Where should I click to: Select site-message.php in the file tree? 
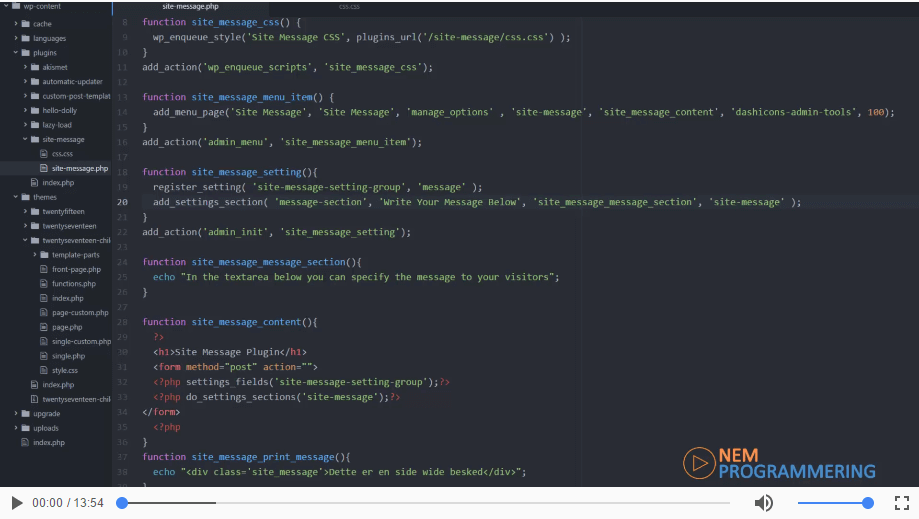click(80, 168)
